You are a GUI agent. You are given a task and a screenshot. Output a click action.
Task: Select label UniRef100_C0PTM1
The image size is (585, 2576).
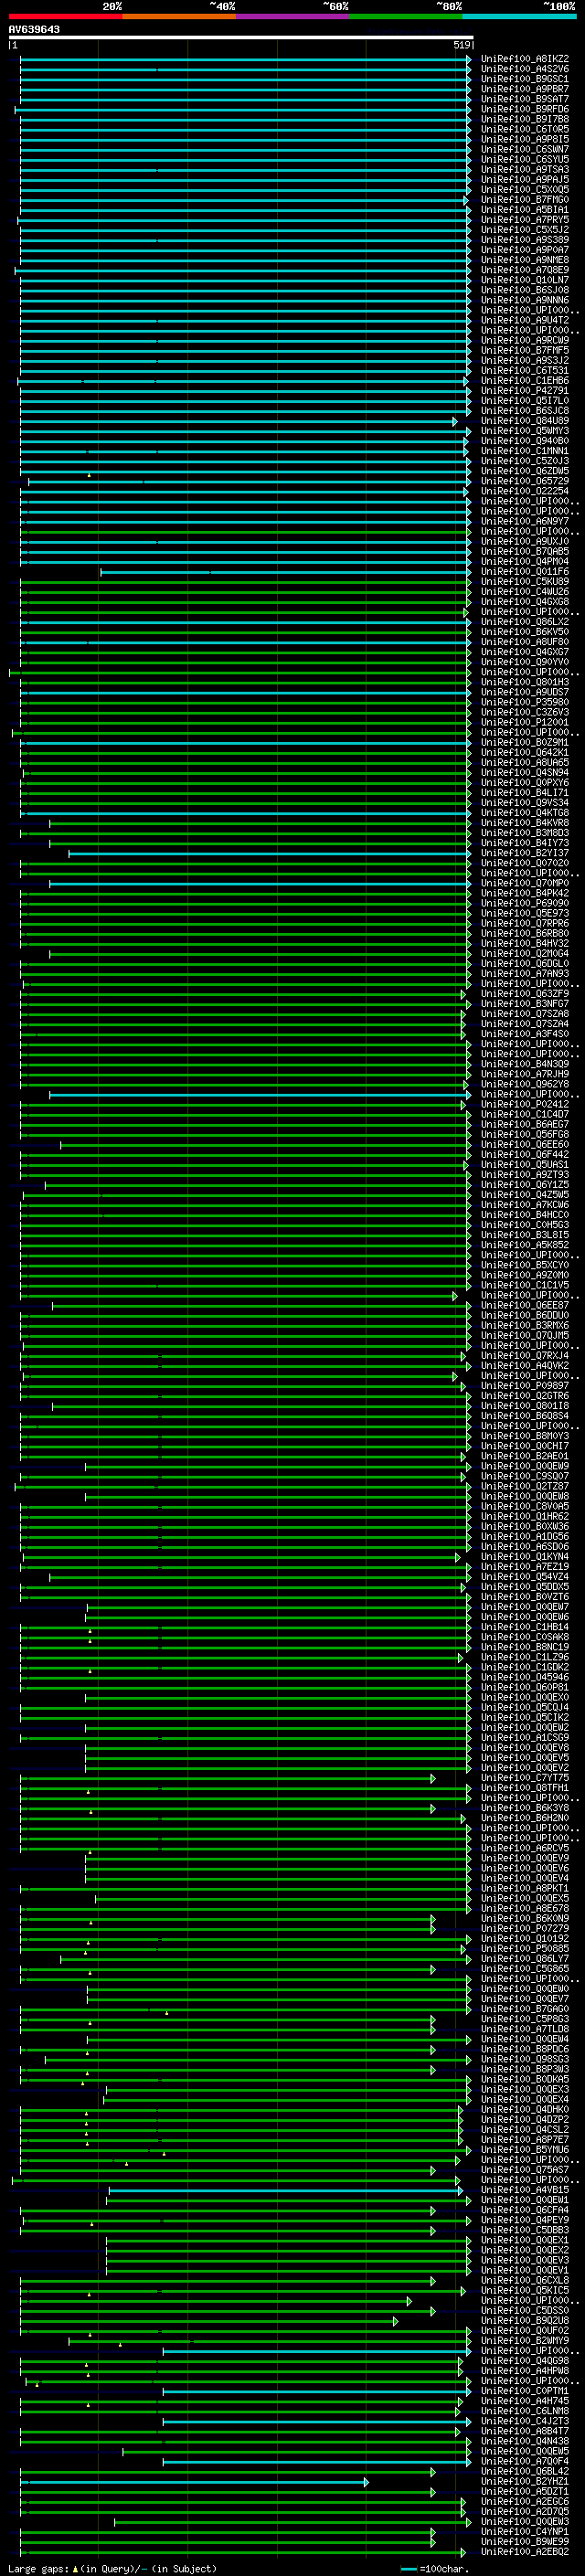tap(525, 2391)
